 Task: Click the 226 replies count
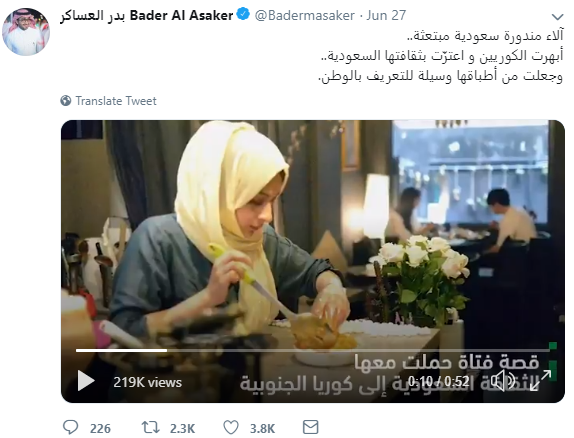100,428
